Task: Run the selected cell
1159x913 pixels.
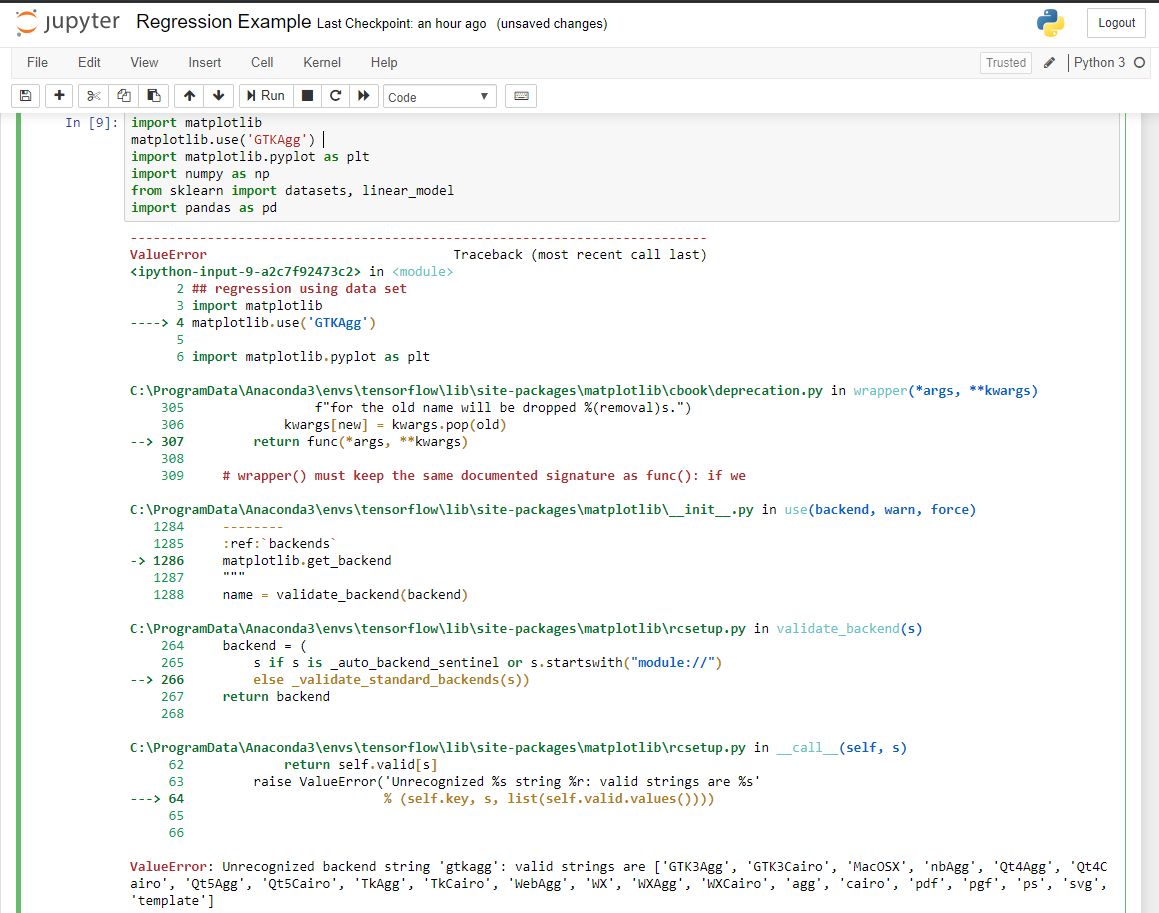Action: (266, 96)
